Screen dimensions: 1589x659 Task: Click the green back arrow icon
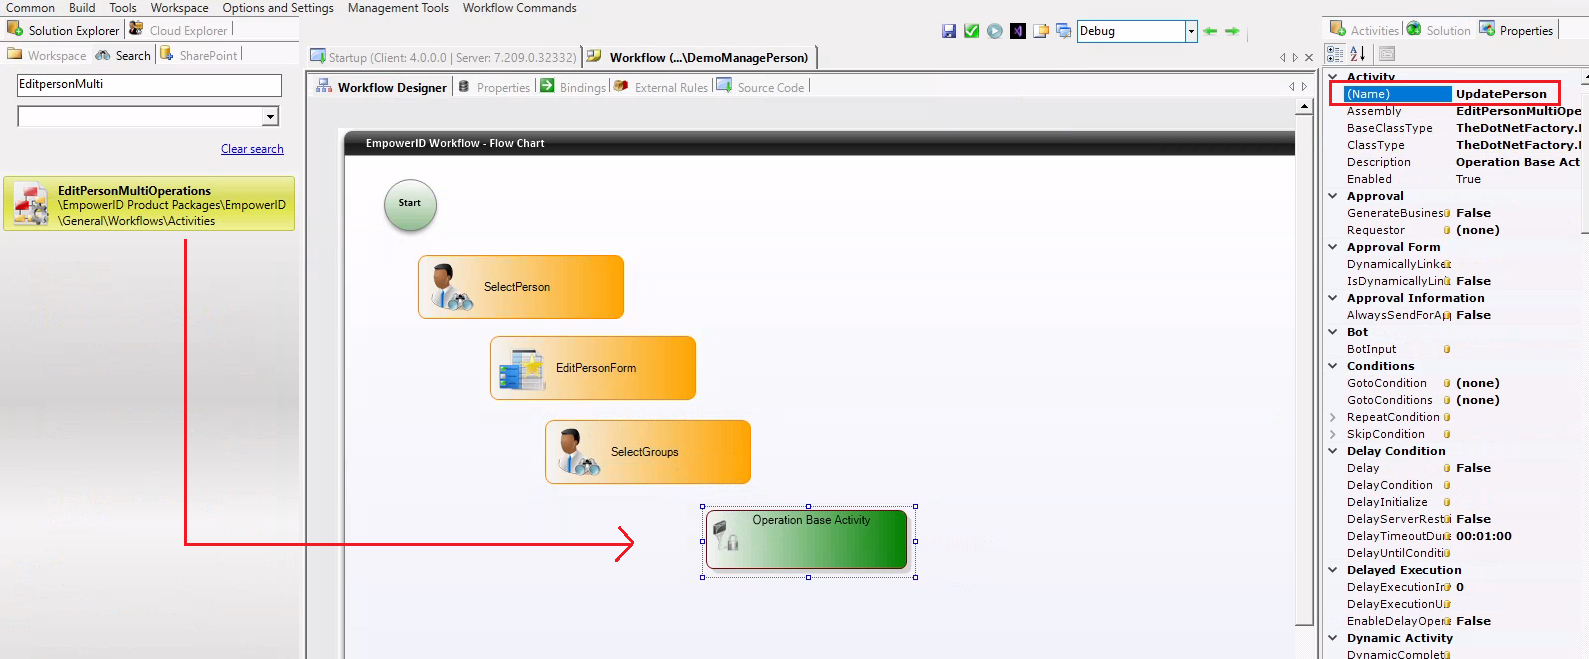coord(1210,31)
